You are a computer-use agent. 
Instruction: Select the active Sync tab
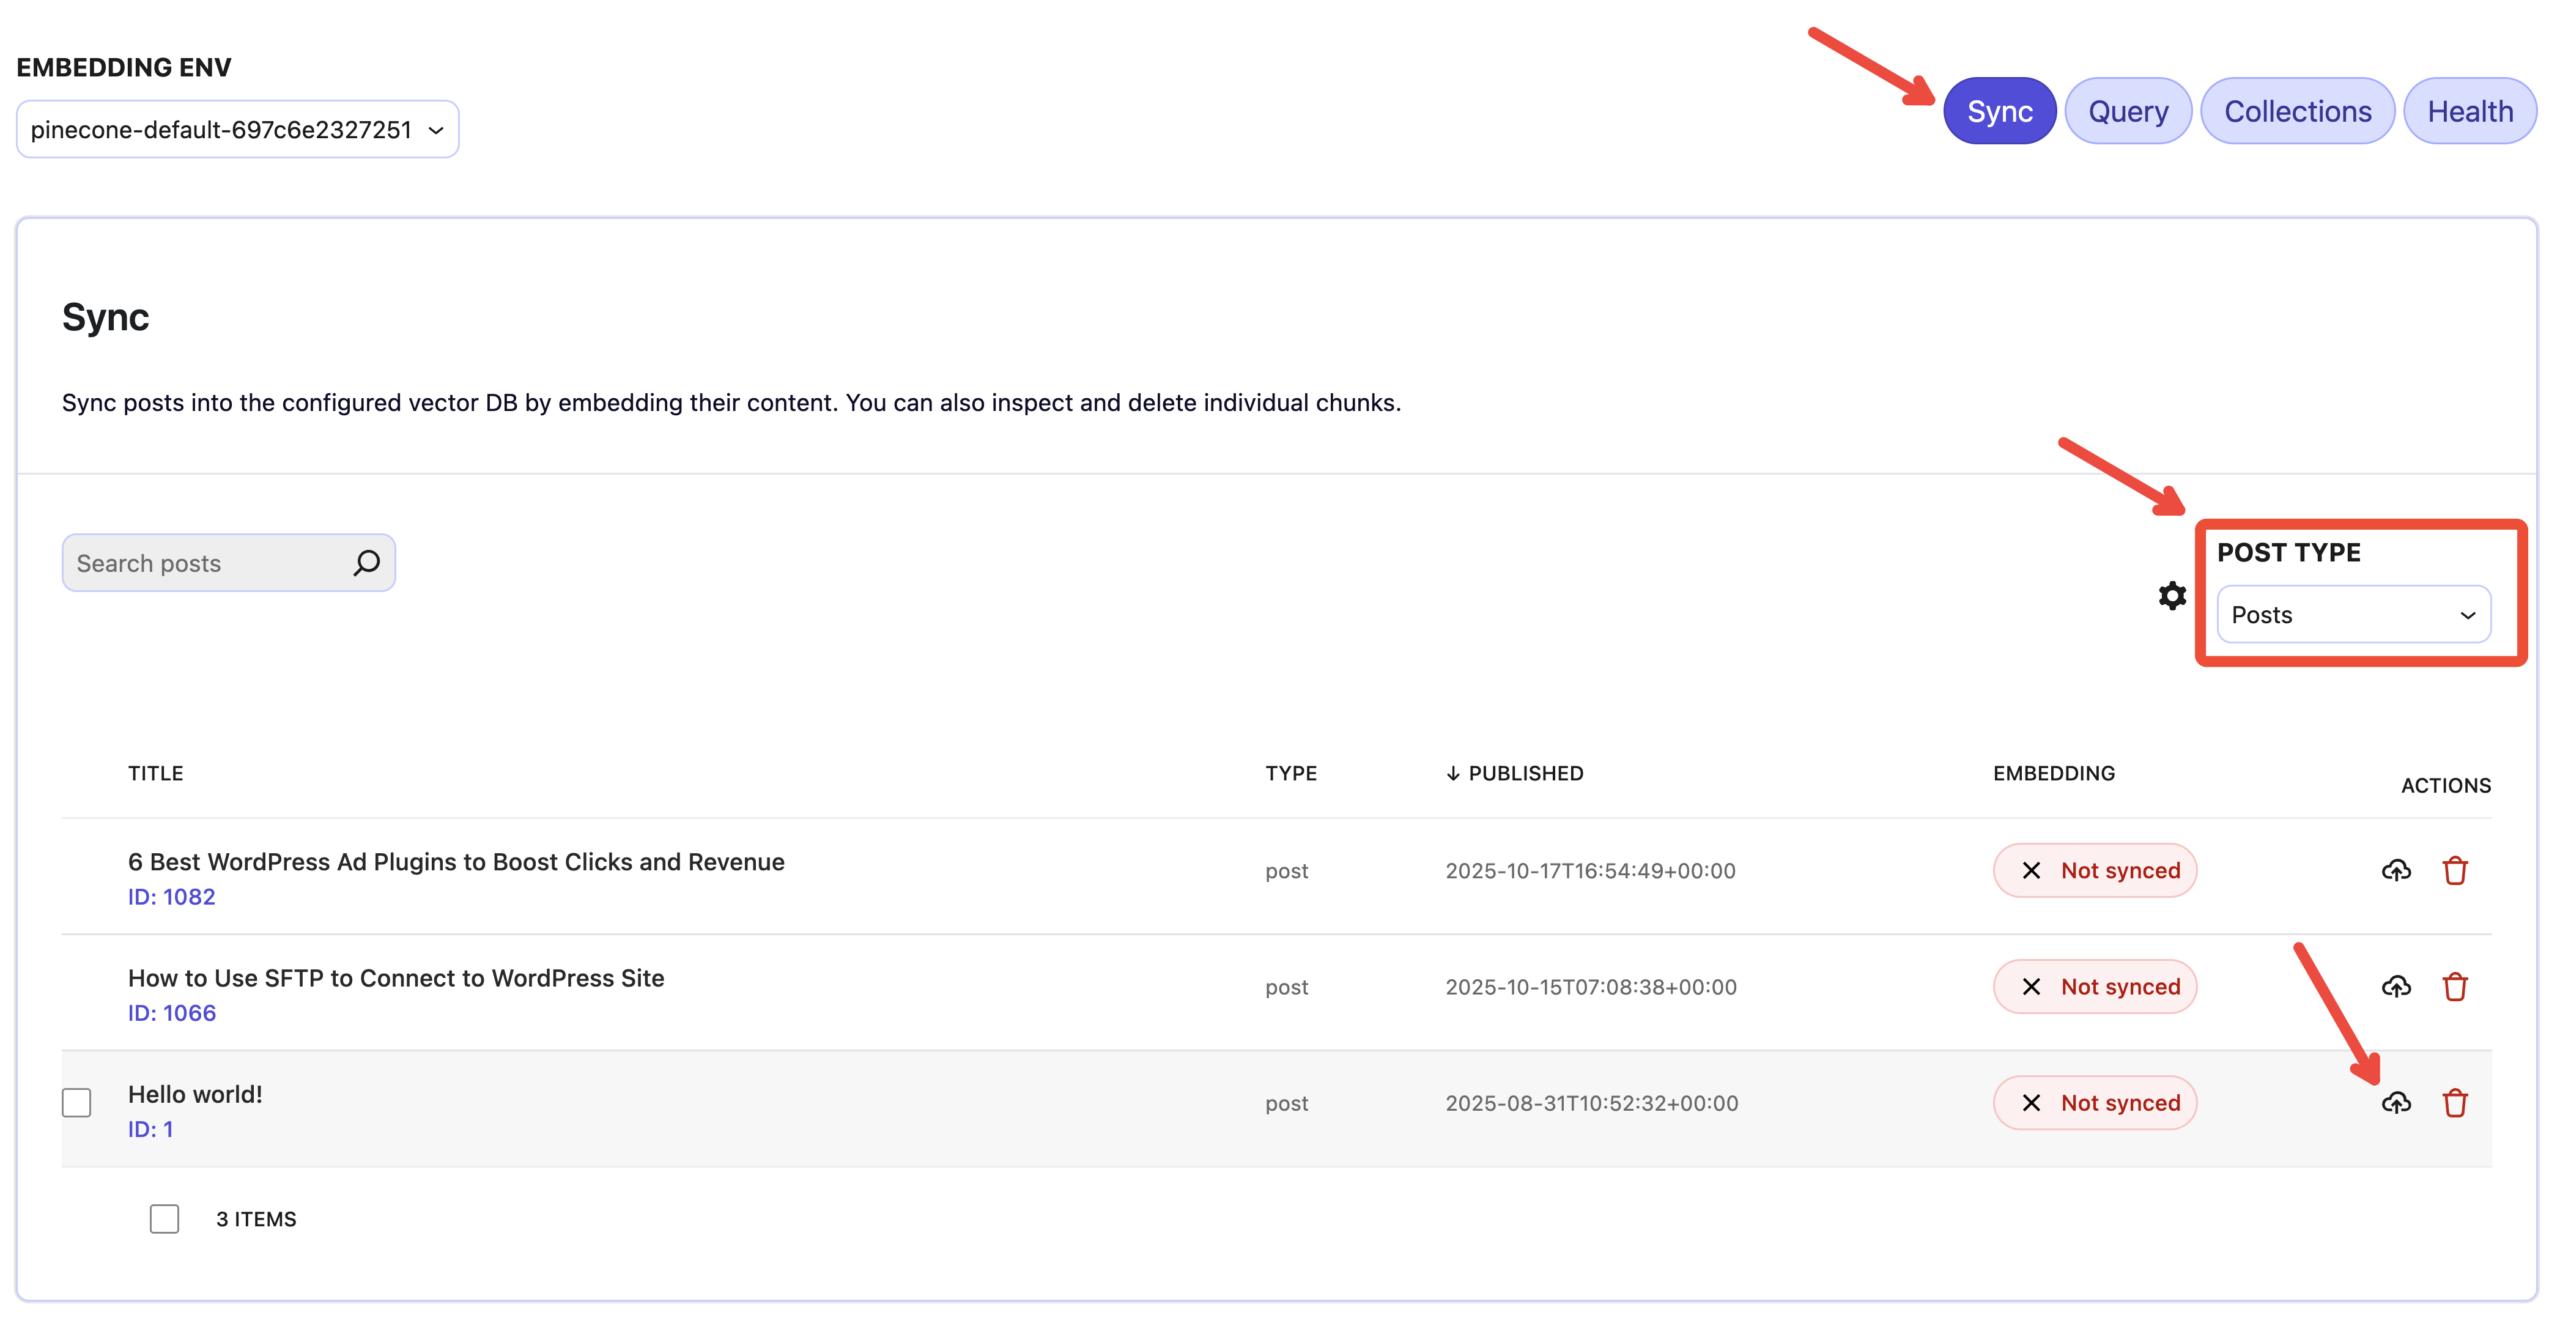pyautogui.click(x=1999, y=111)
